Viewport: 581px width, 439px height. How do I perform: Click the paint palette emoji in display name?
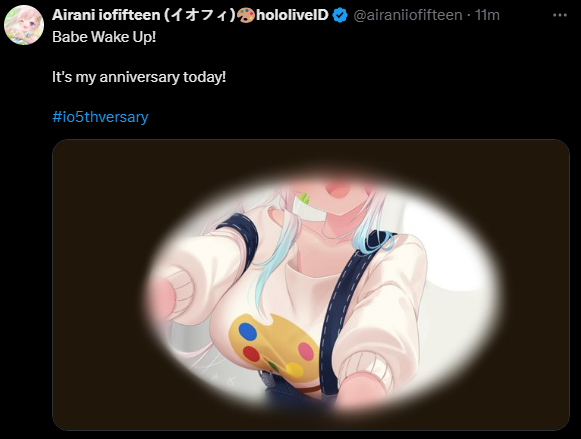tap(246, 15)
